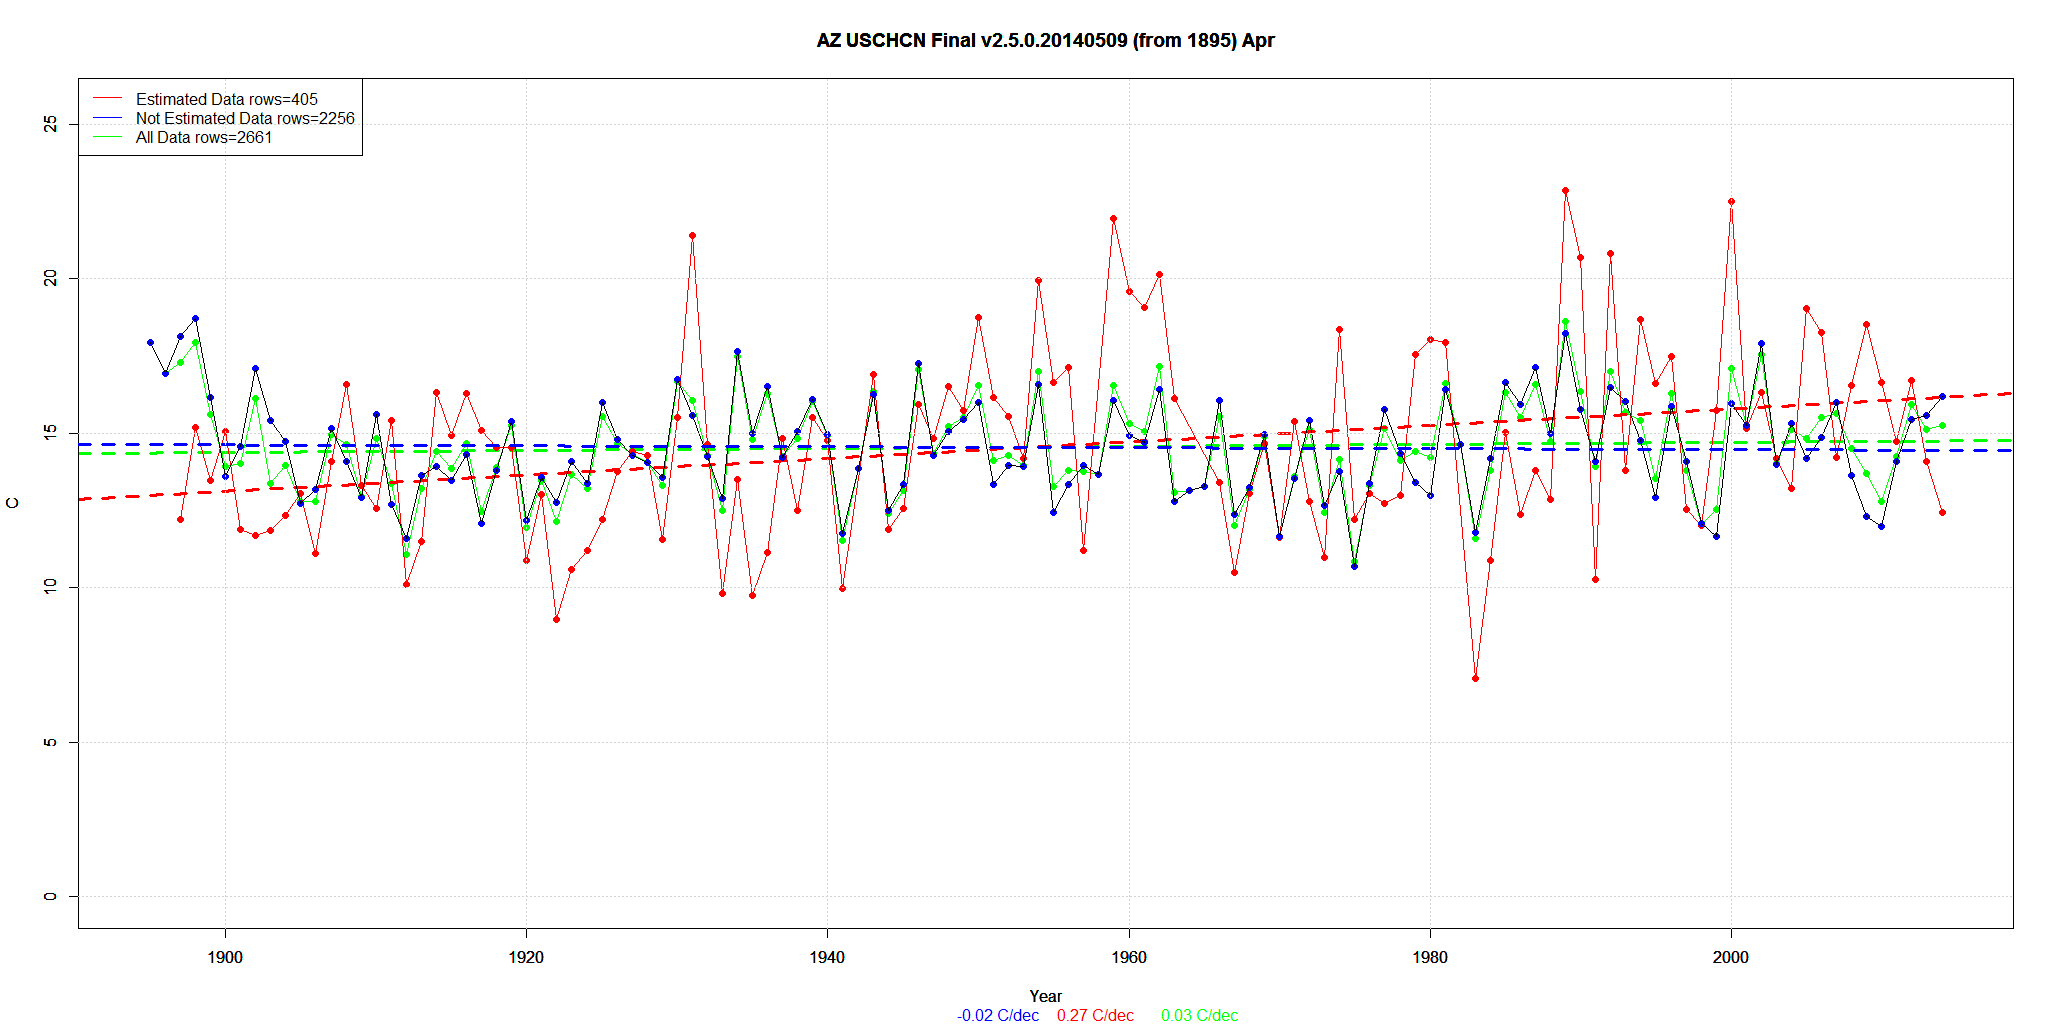Click the 1940 tick label on x-axis
The image size is (2054, 1026).
(x=827, y=957)
